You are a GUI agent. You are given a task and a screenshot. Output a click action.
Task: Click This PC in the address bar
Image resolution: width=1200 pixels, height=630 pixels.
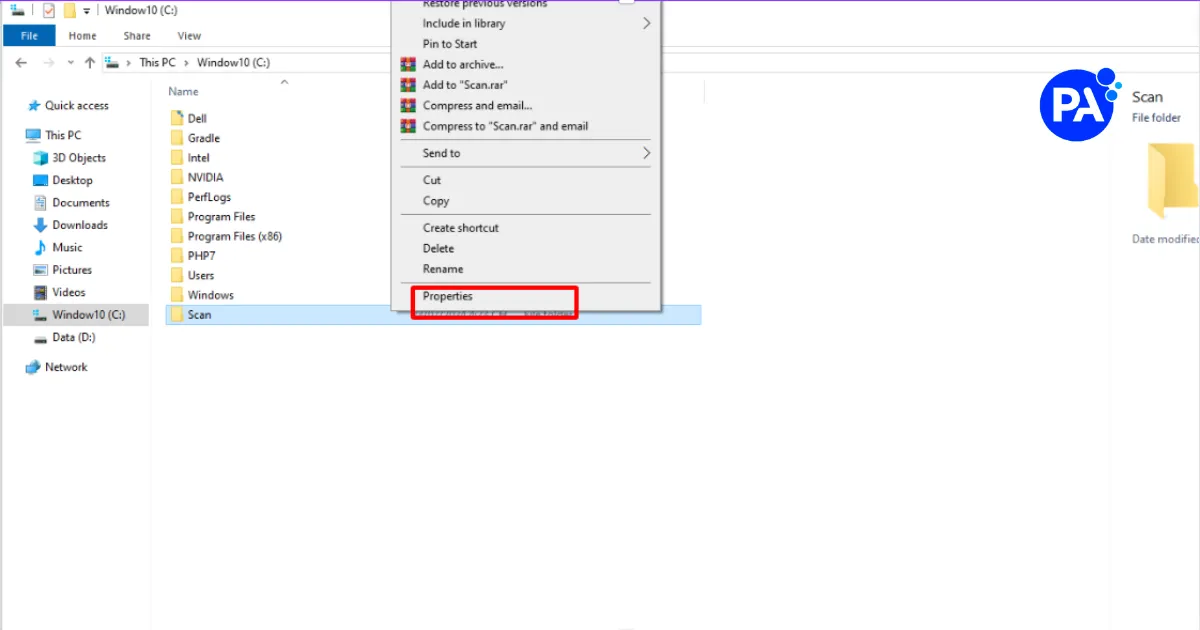pyautogui.click(x=157, y=62)
